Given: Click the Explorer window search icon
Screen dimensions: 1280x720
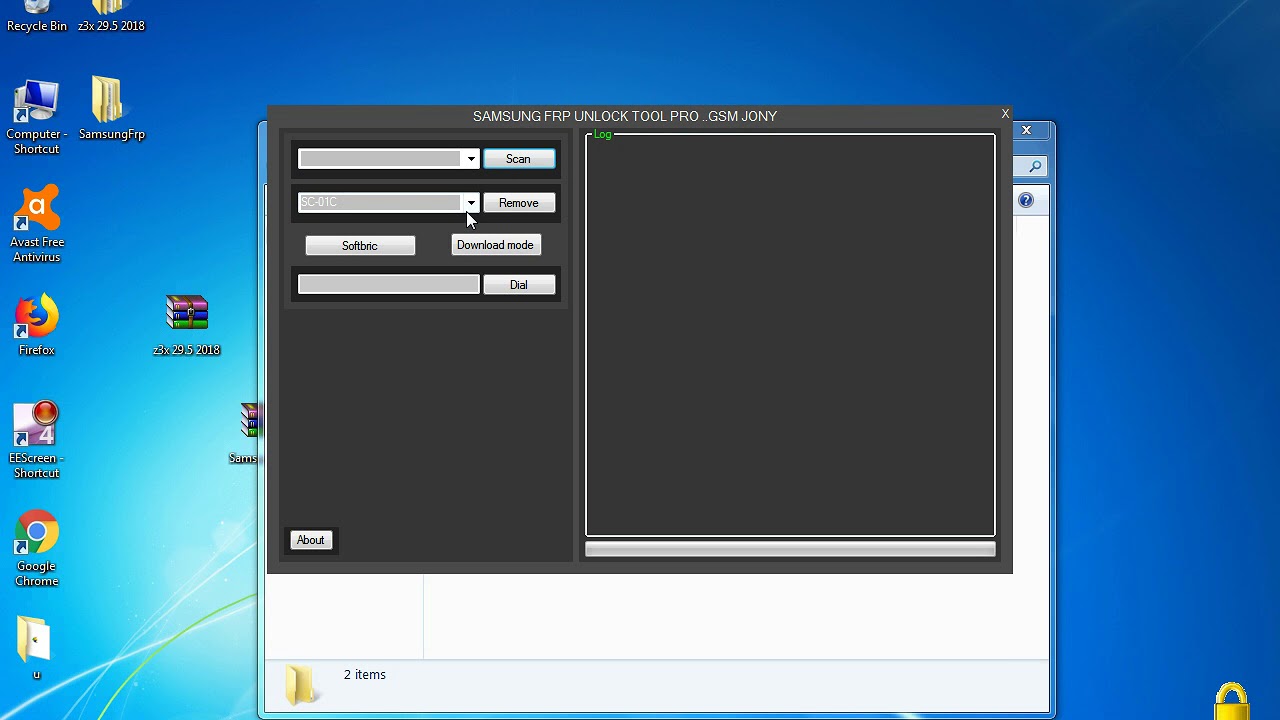Looking at the screenshot, I should 1036,167.
